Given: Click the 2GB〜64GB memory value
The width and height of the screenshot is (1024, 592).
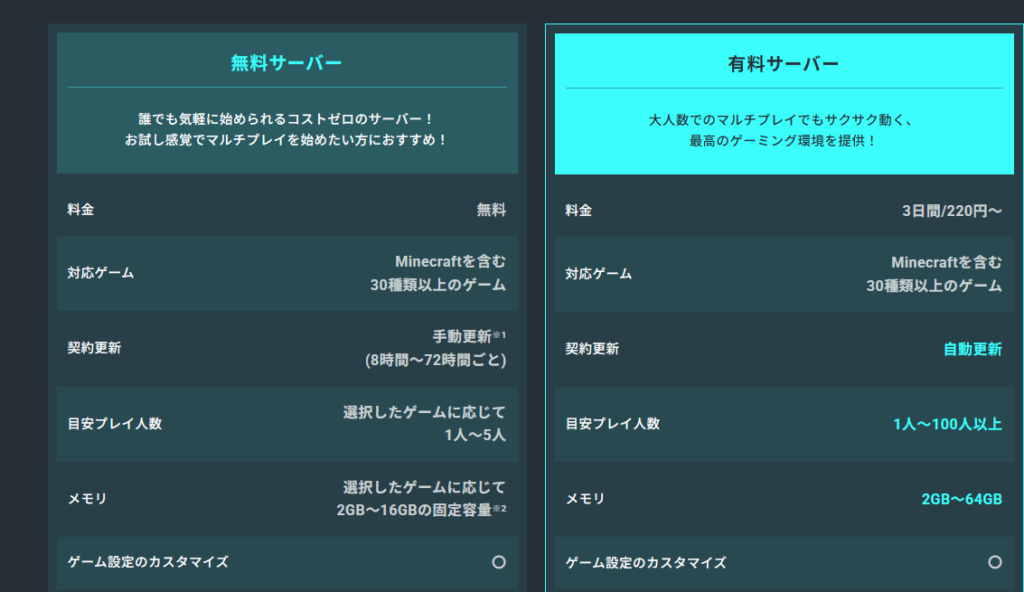Looking at the screenshot, I should point(961,499).
